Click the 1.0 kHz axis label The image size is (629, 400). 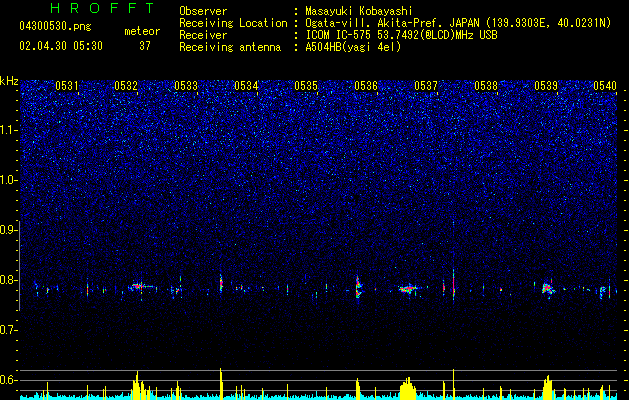click(x=9, y=180)
